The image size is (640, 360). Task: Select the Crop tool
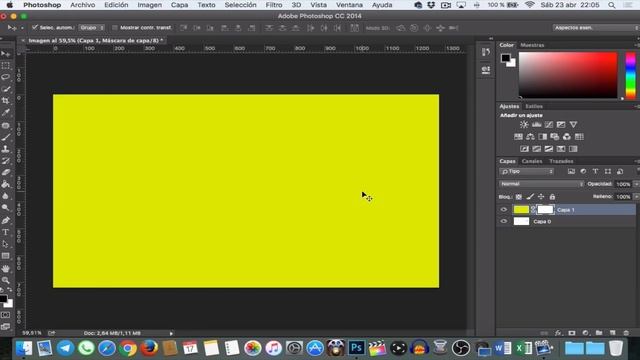(x=6, y=100)
